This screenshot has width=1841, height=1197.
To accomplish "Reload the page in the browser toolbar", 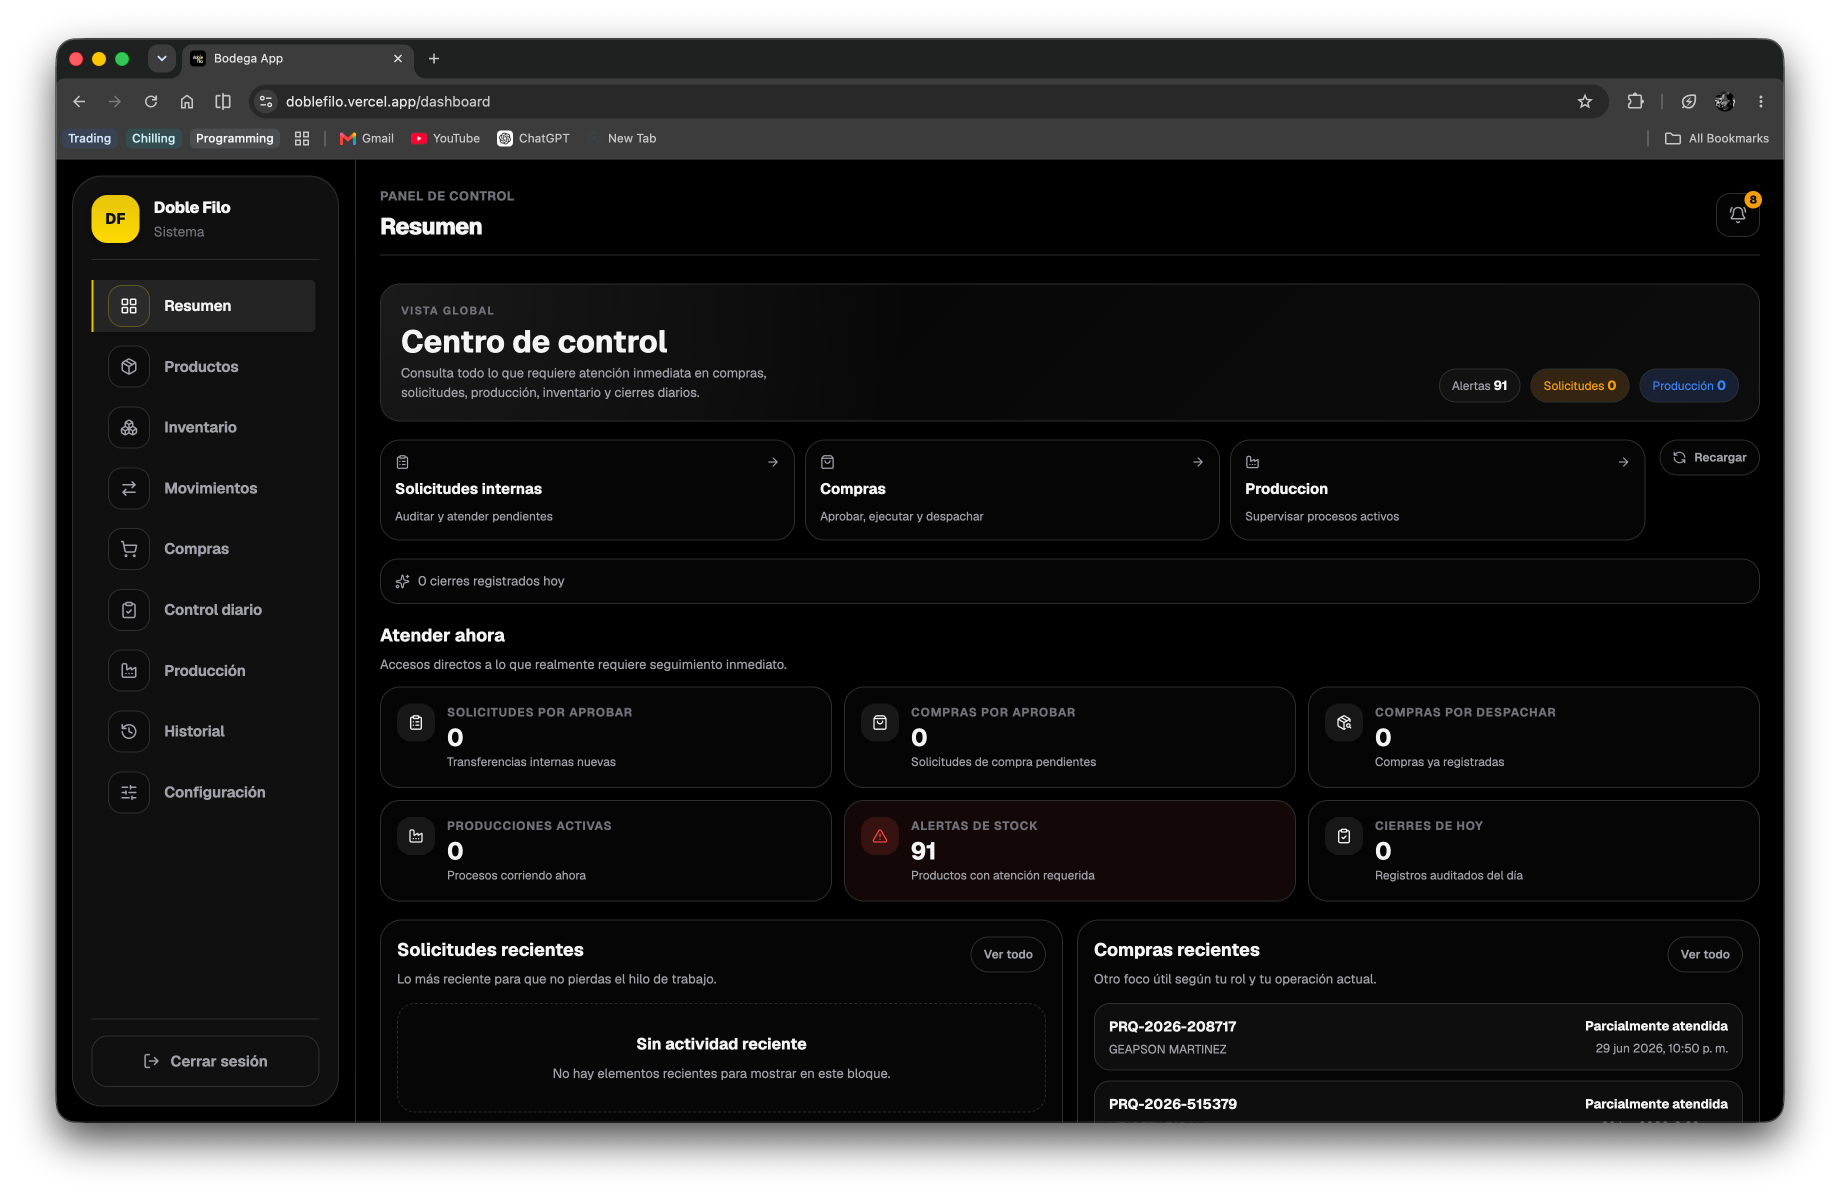I will coord(151,101).
